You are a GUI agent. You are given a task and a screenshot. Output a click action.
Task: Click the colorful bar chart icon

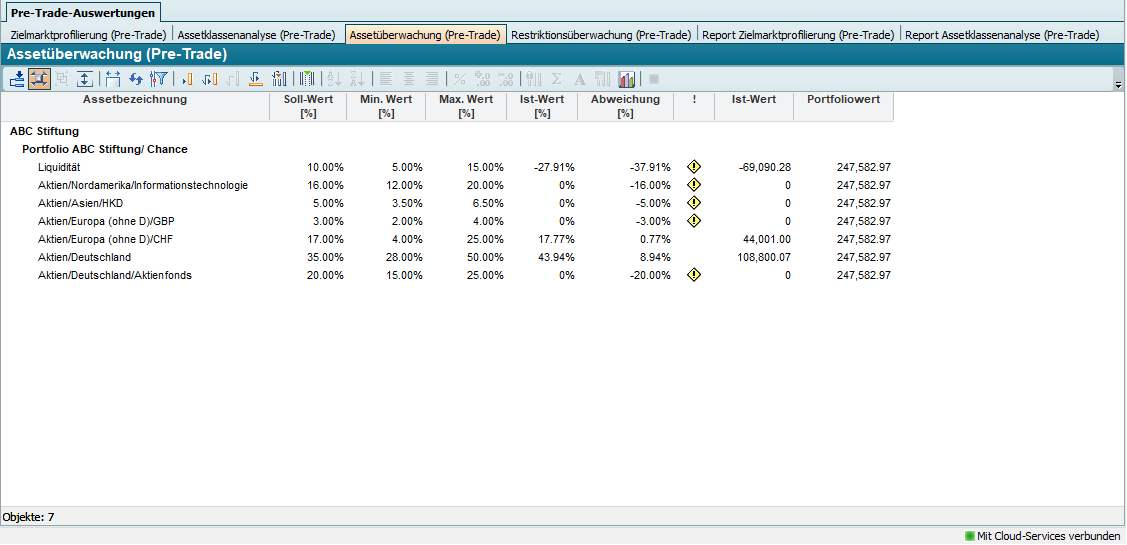627,79
